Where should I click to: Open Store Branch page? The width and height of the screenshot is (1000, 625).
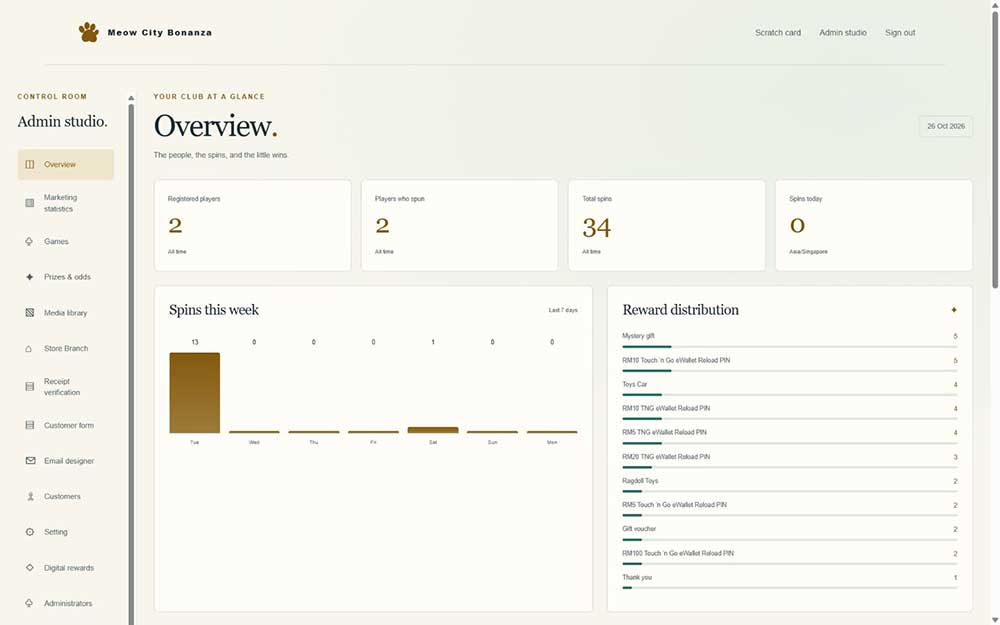click(66, 348)
